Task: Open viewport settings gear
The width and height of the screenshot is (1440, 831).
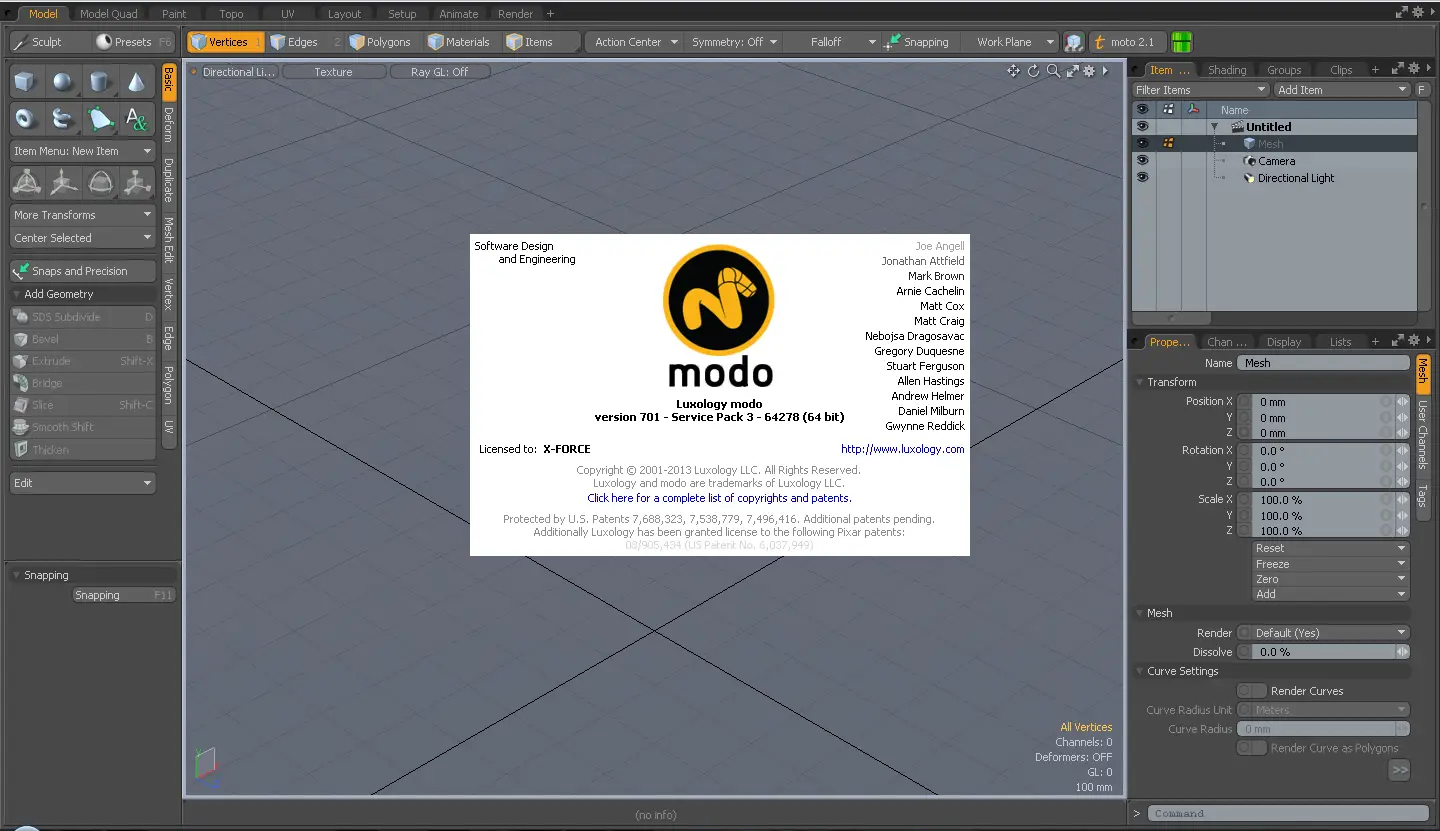Action: pyautogui.click(x=1090, y=71)
